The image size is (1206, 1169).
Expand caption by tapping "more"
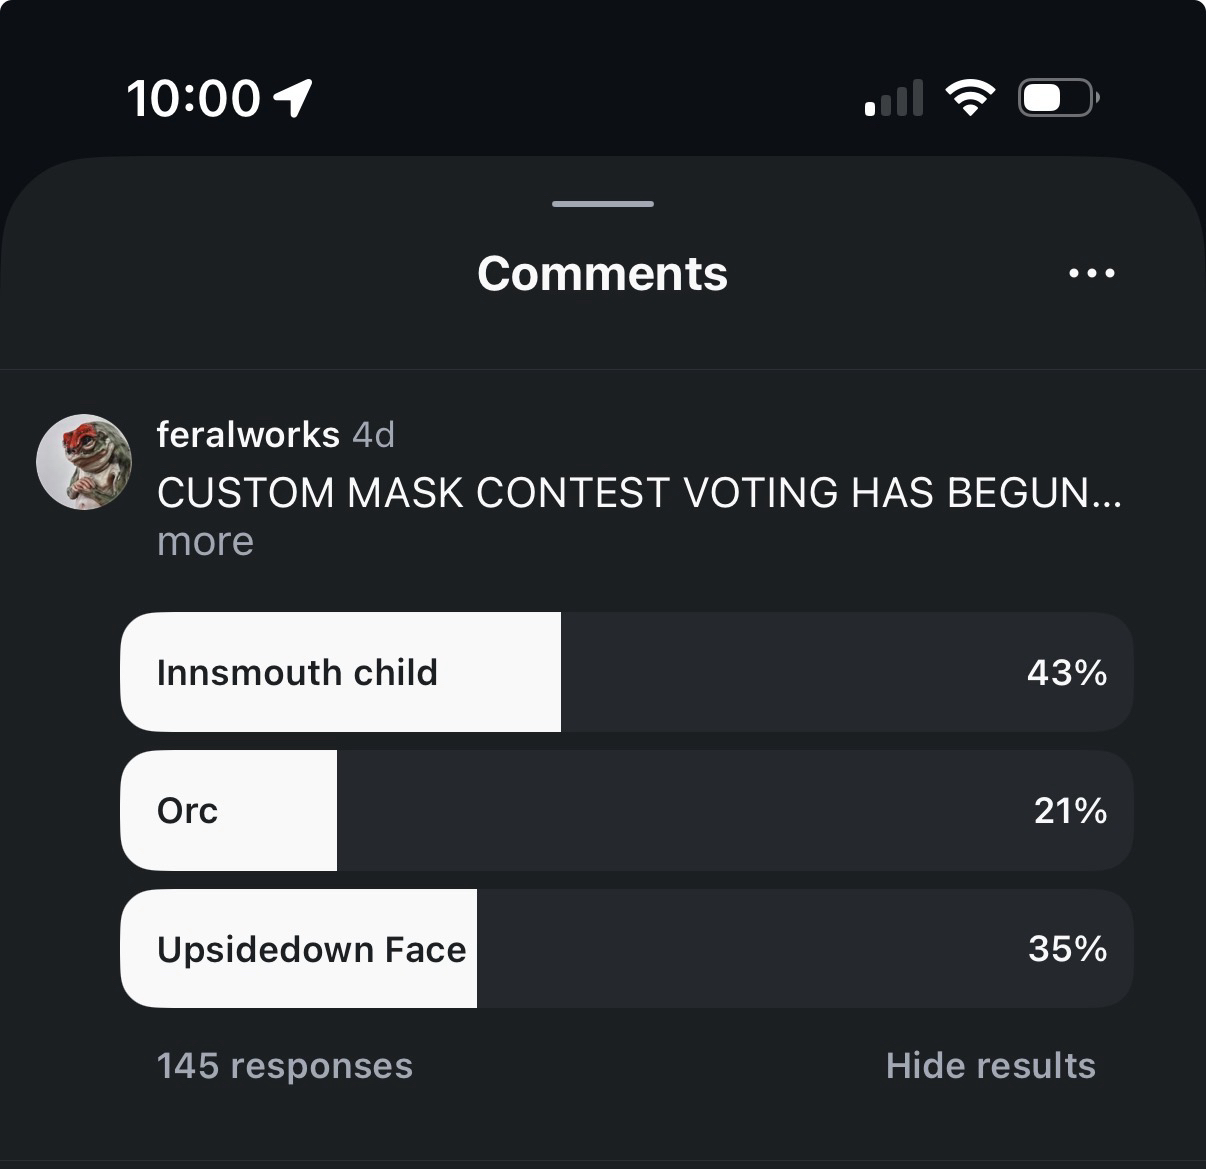[x=205, y=542]
